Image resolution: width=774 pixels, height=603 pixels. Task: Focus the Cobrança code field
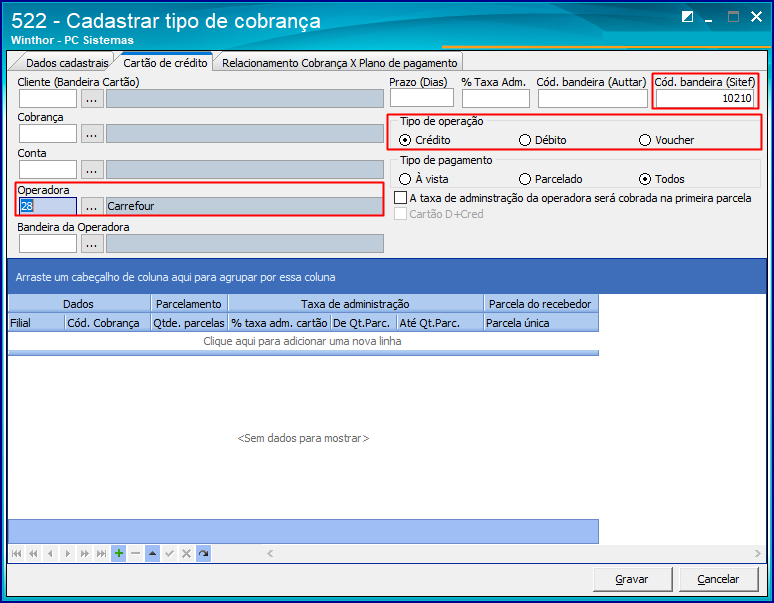[48, 134]
